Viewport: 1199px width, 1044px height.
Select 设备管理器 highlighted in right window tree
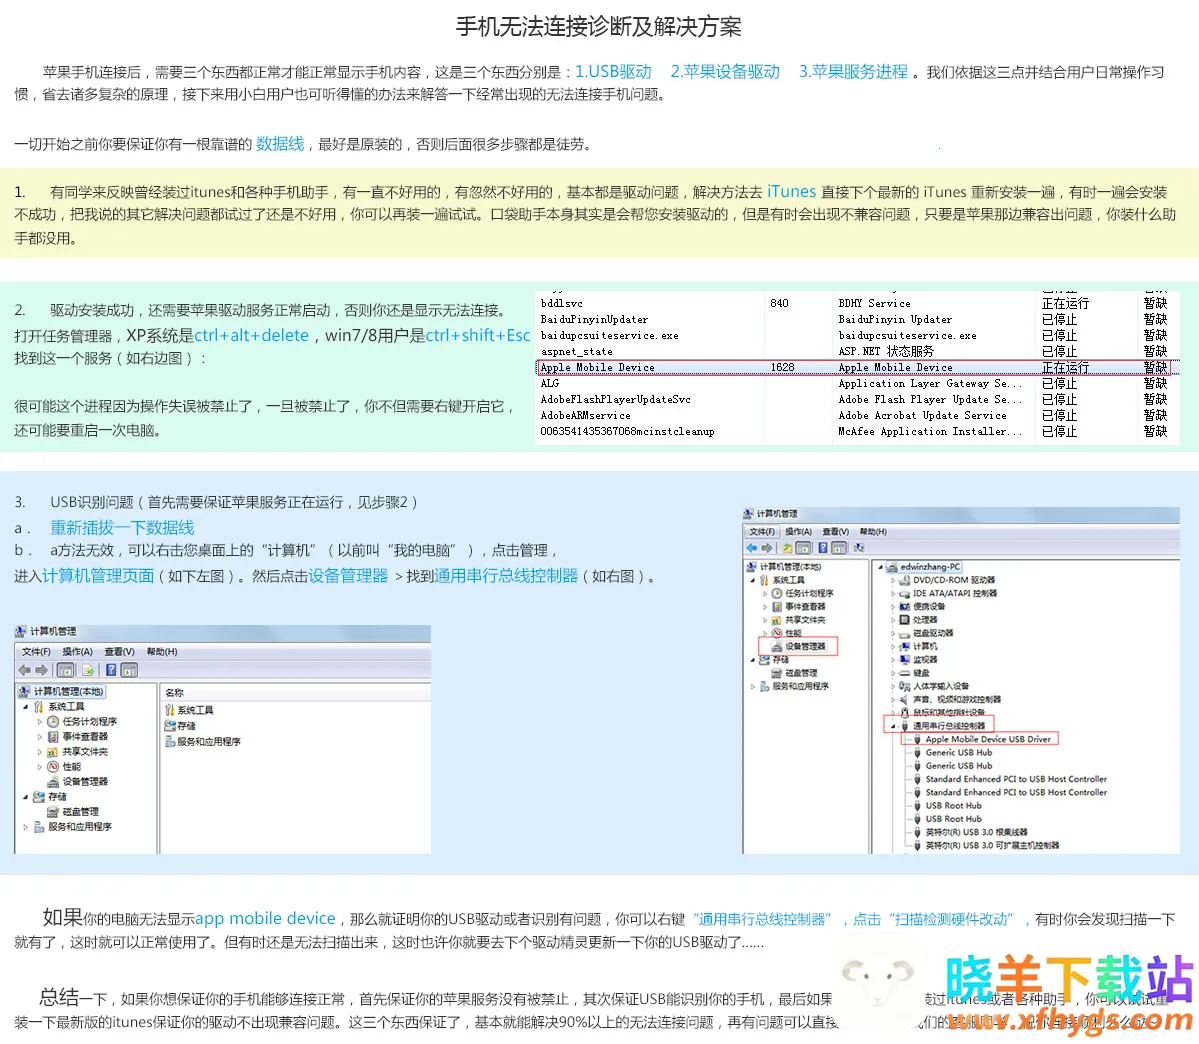804,646
